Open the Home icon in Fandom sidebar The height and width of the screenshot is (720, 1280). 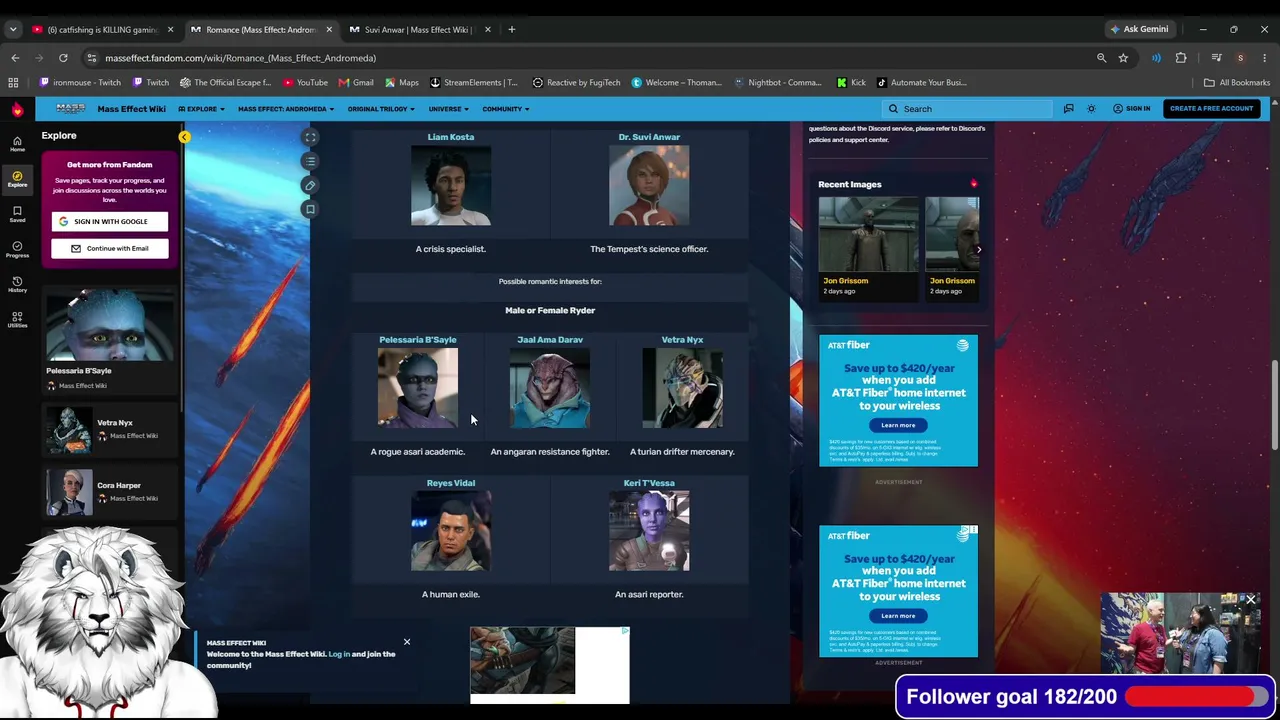click(17, 143)
